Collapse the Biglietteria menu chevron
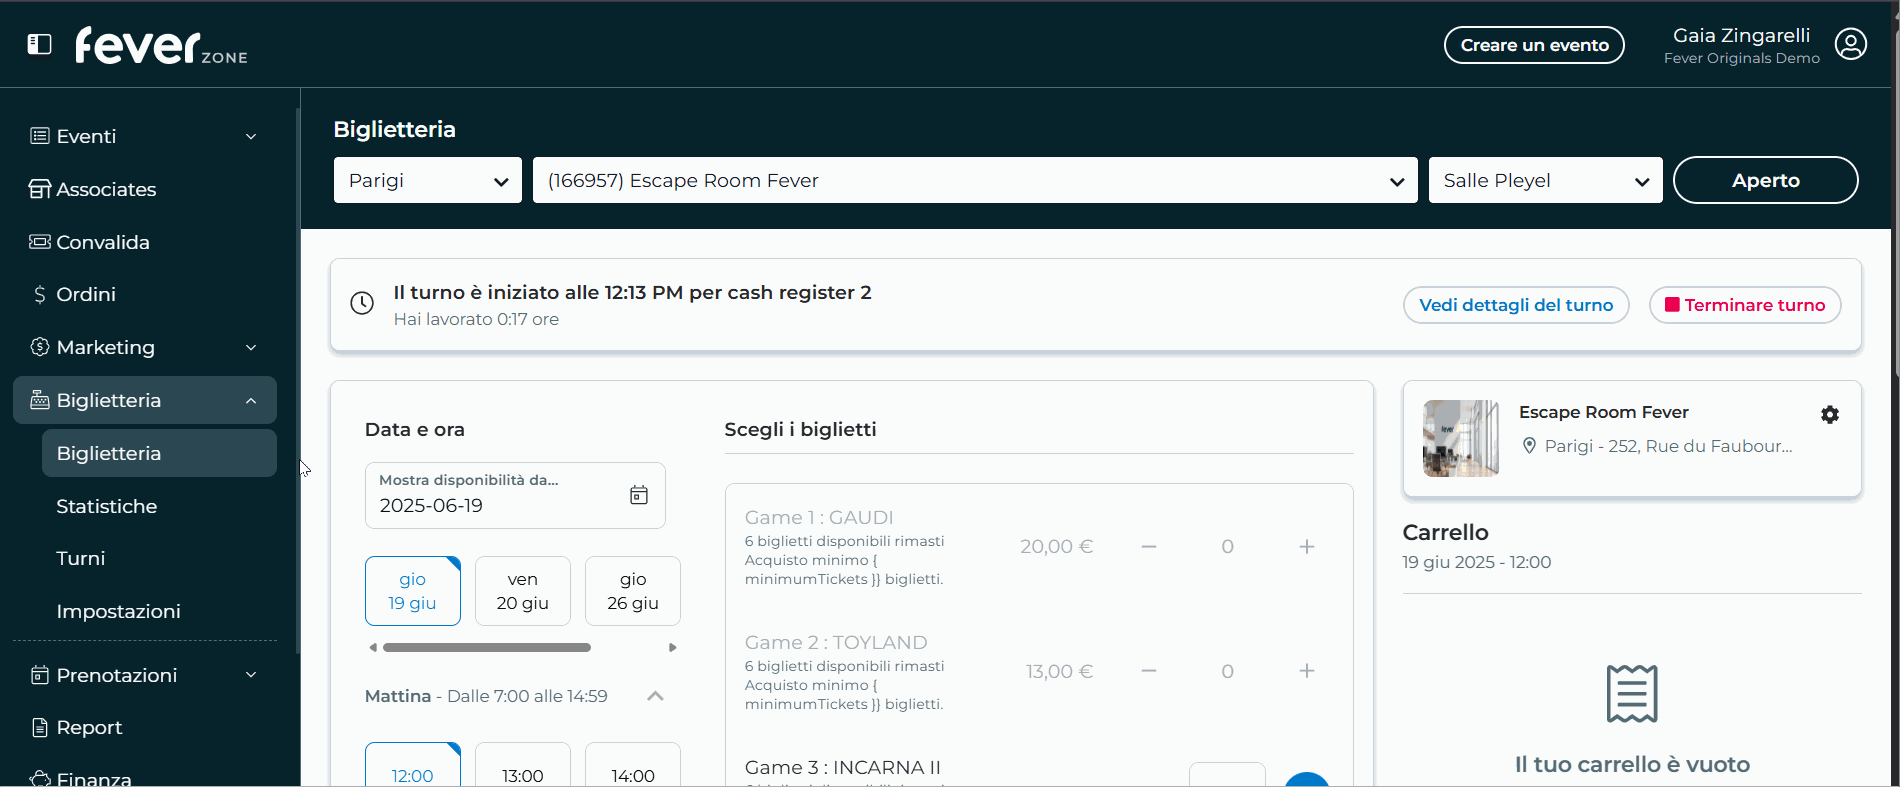Image resolution: width=1900 pixels, height=787 pixels. pos(251,400)
